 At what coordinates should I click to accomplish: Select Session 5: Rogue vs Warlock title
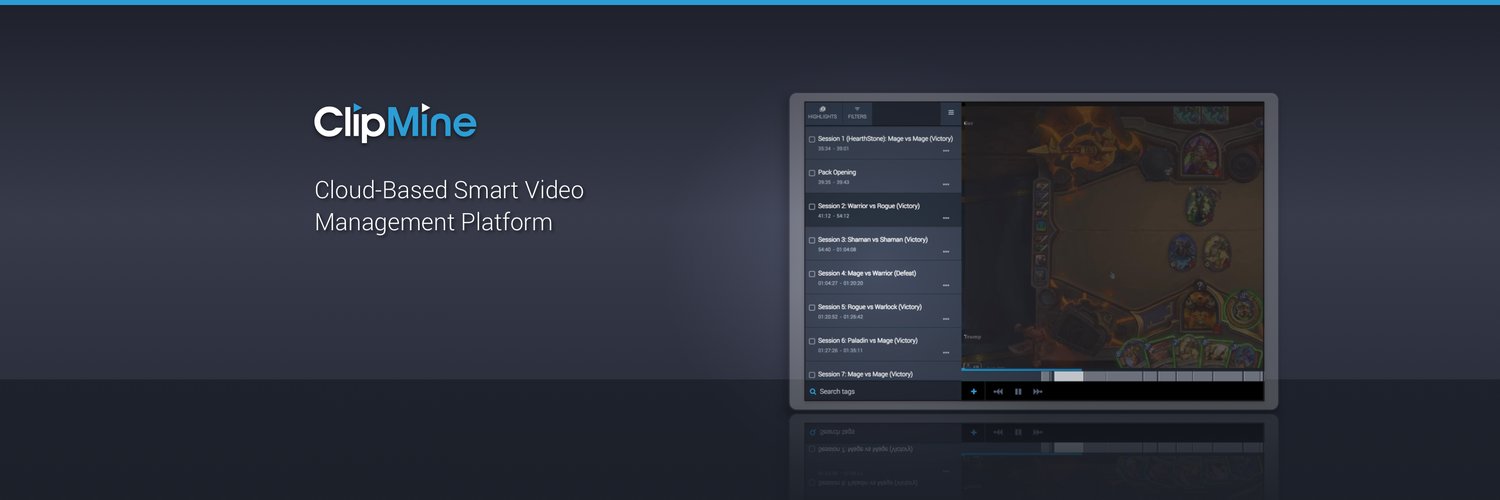pyautogui.click(x=870, y=307)
